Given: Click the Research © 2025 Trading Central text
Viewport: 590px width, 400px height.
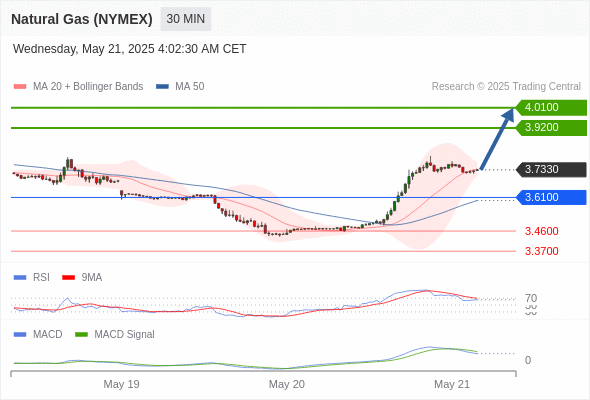Looking at the screenshot, I should point(506,87).
